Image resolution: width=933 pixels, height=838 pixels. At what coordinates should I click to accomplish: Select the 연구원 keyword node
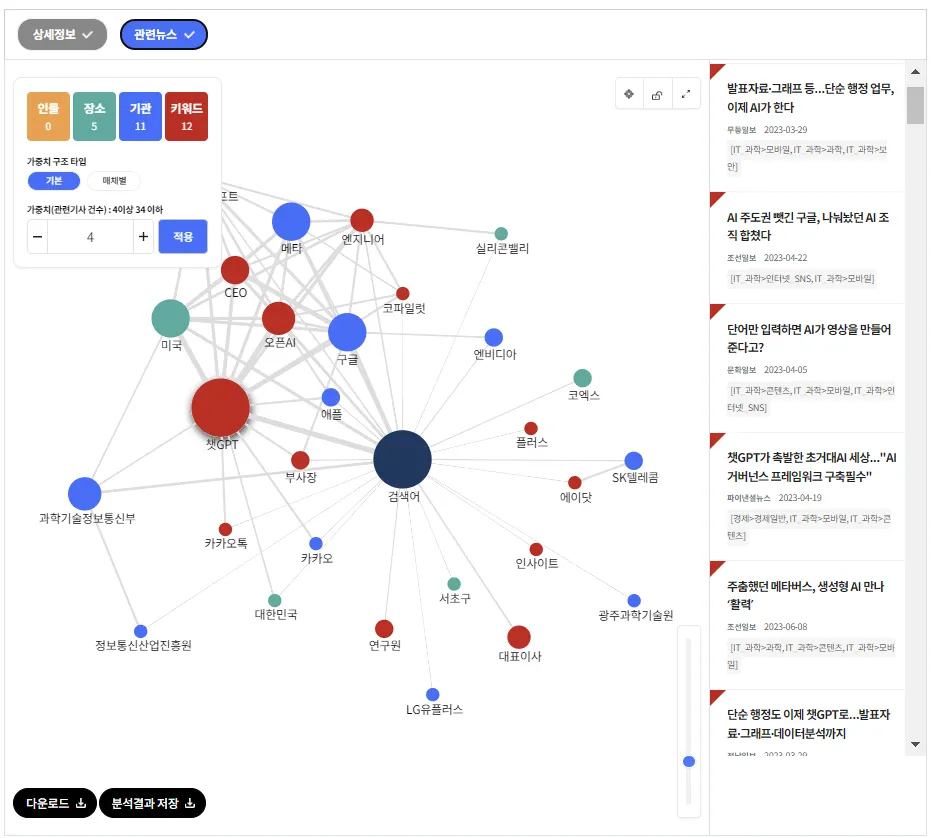point(384,628)
